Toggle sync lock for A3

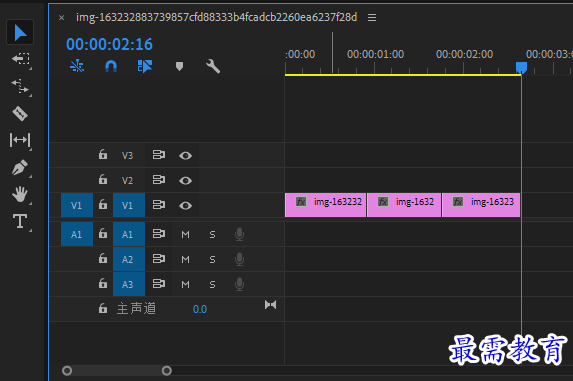coord(159,284)
